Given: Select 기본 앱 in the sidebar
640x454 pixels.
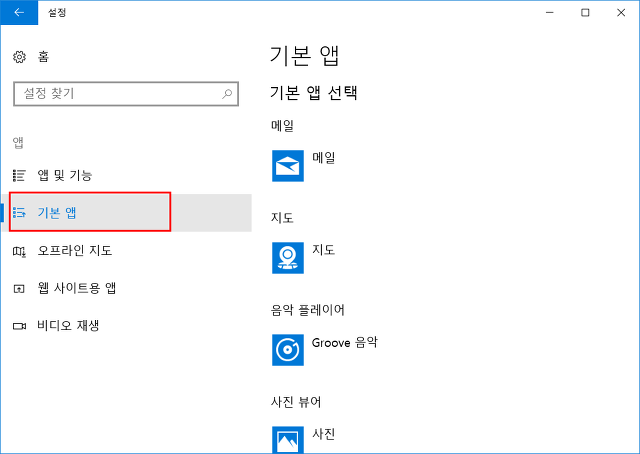Looking at the screenshot, I should click(x=127, y=213).
